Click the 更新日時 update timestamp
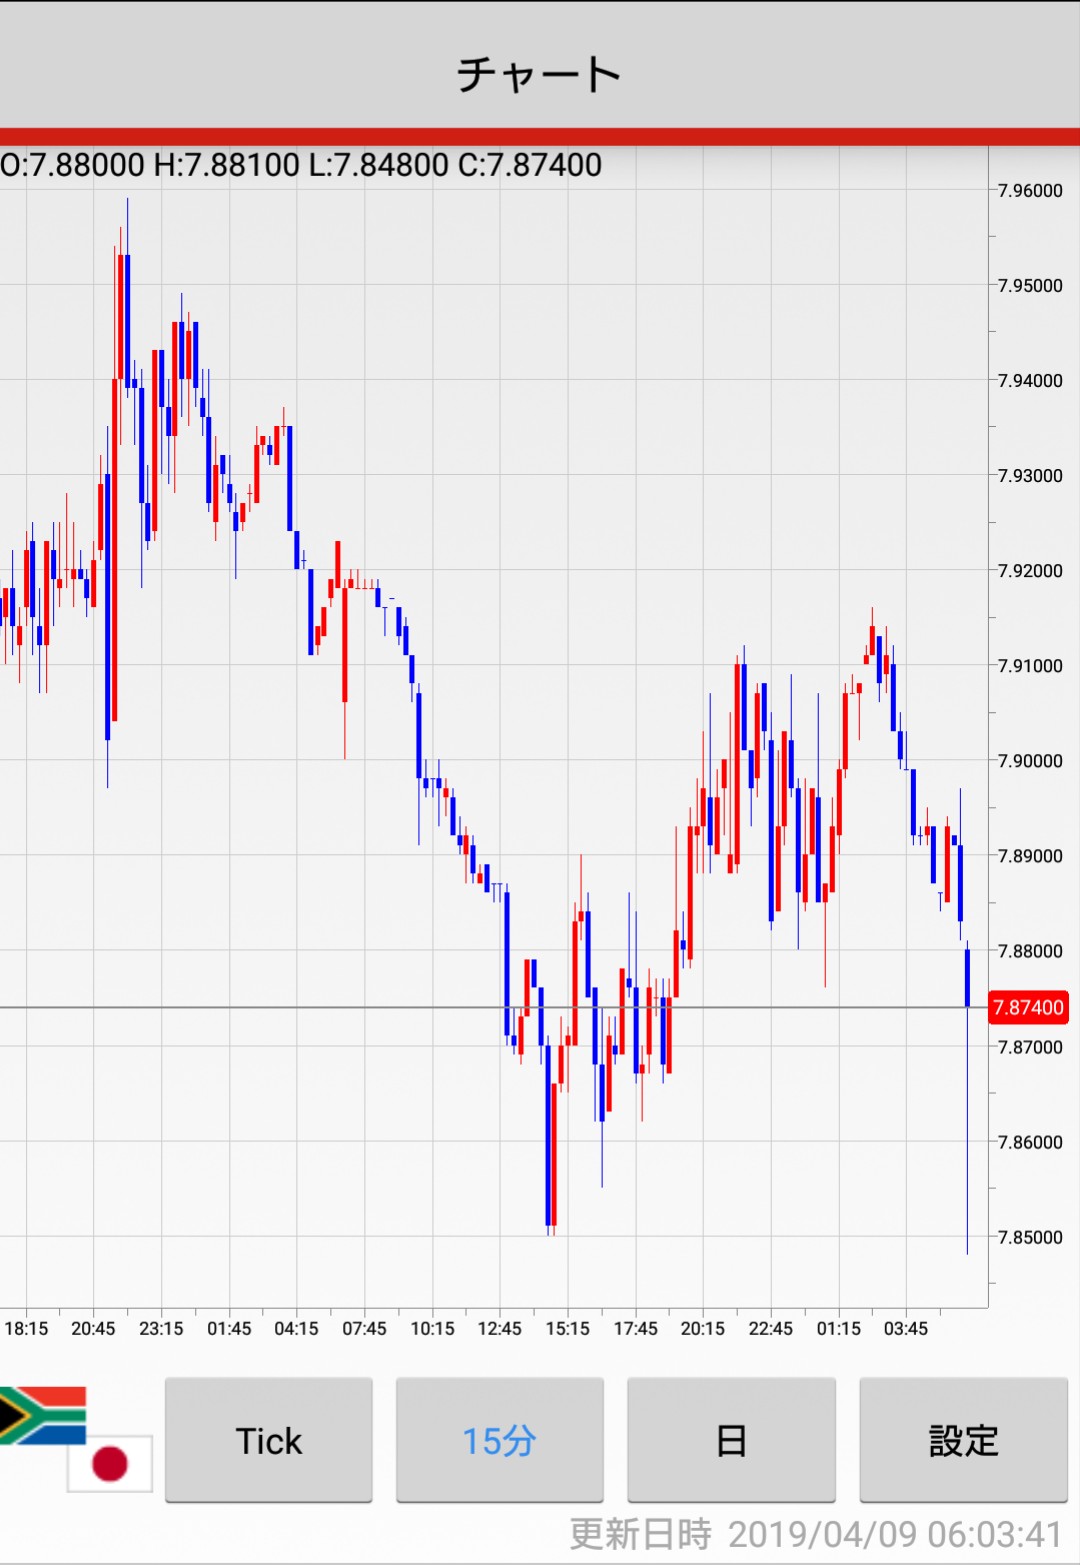Viewport: 1080px width, 1565px height. pyautogui.click(x=815, y=1534)
